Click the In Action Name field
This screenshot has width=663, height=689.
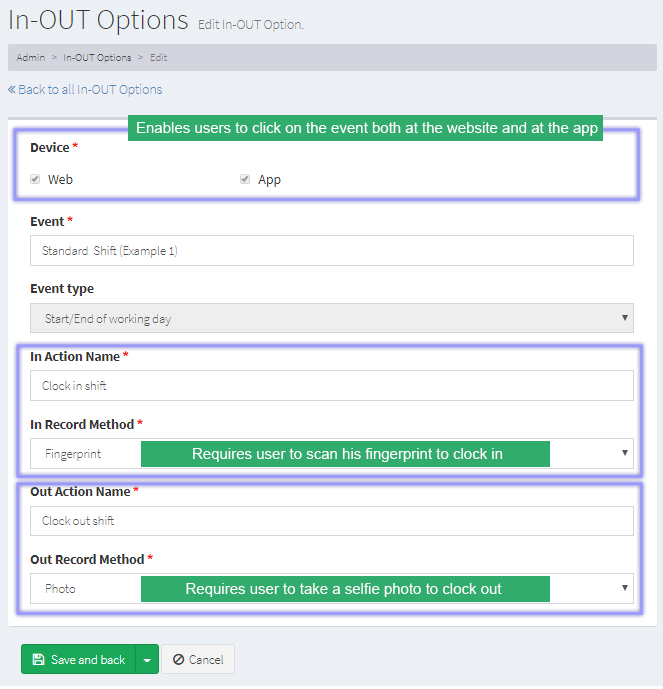331,386
